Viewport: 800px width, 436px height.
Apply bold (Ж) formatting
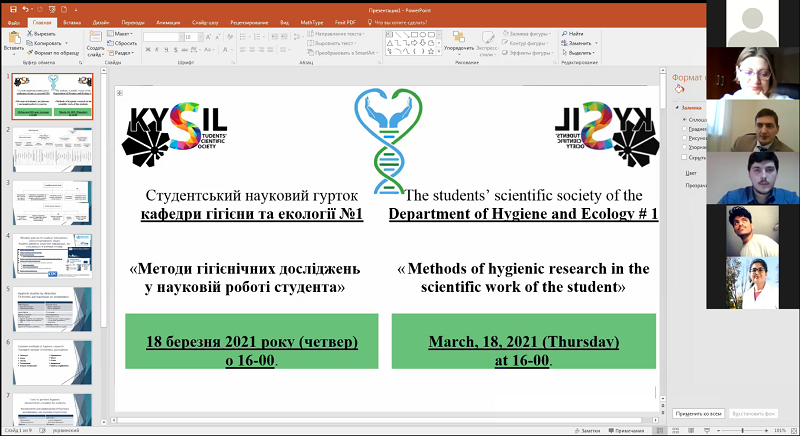pos(148,49)
